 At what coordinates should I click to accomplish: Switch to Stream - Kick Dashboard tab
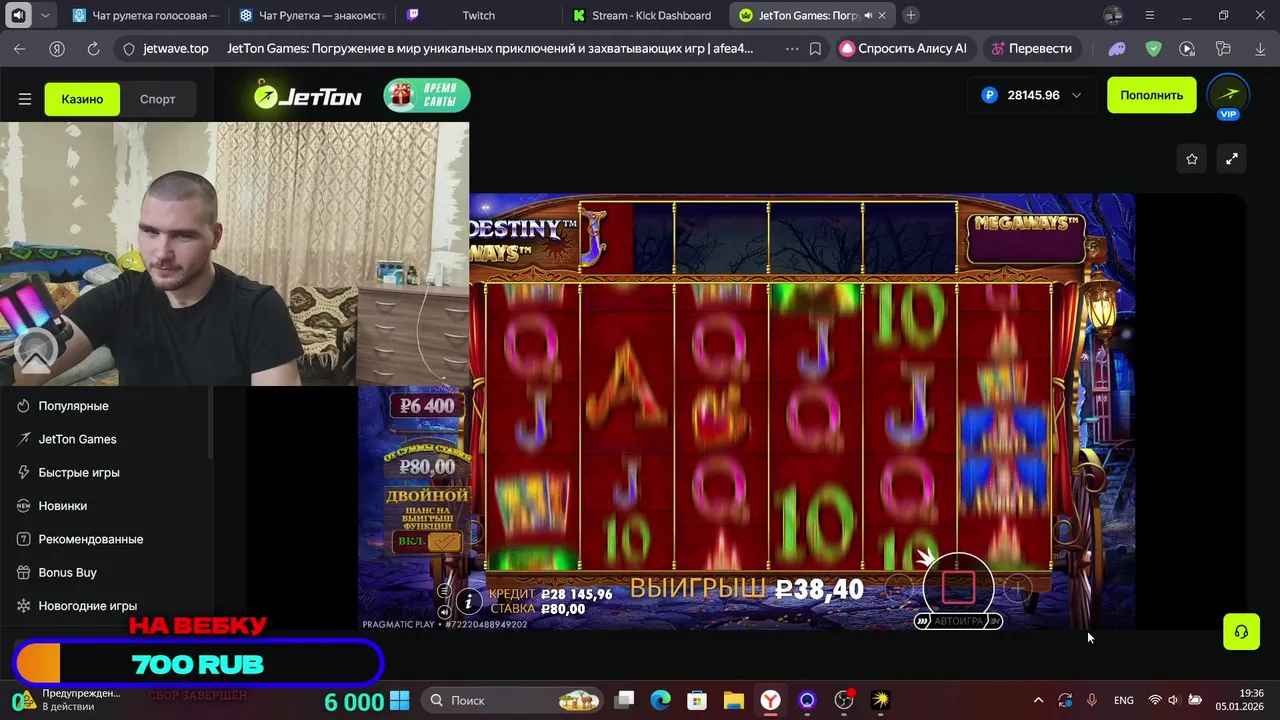644,15
